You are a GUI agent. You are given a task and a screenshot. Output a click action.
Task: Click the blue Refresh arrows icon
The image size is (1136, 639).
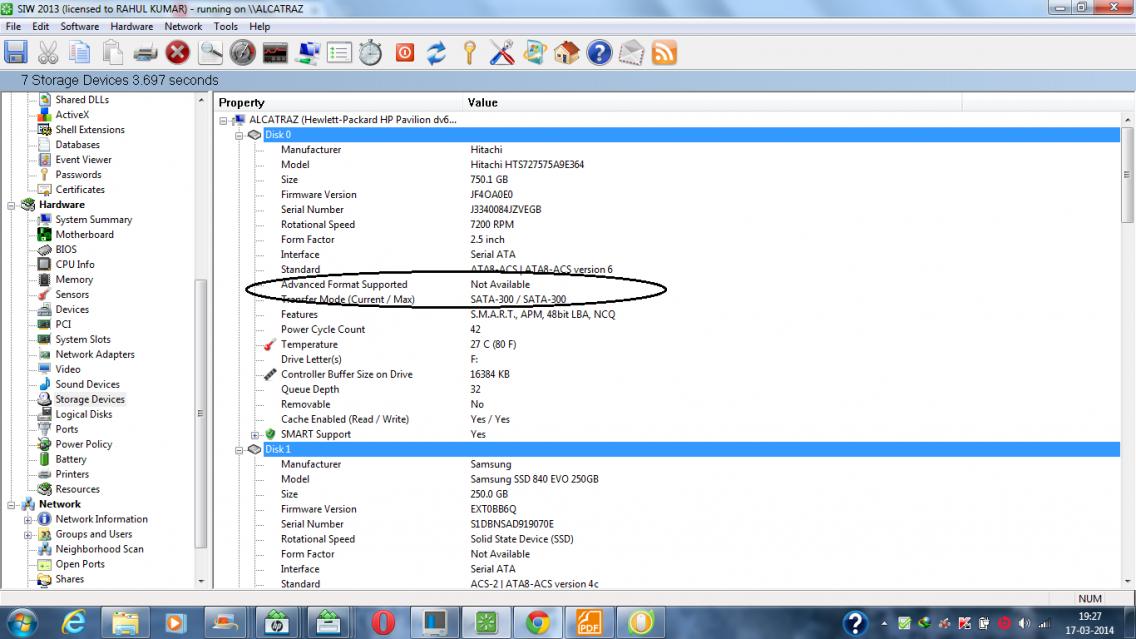(x=436, y=53)
